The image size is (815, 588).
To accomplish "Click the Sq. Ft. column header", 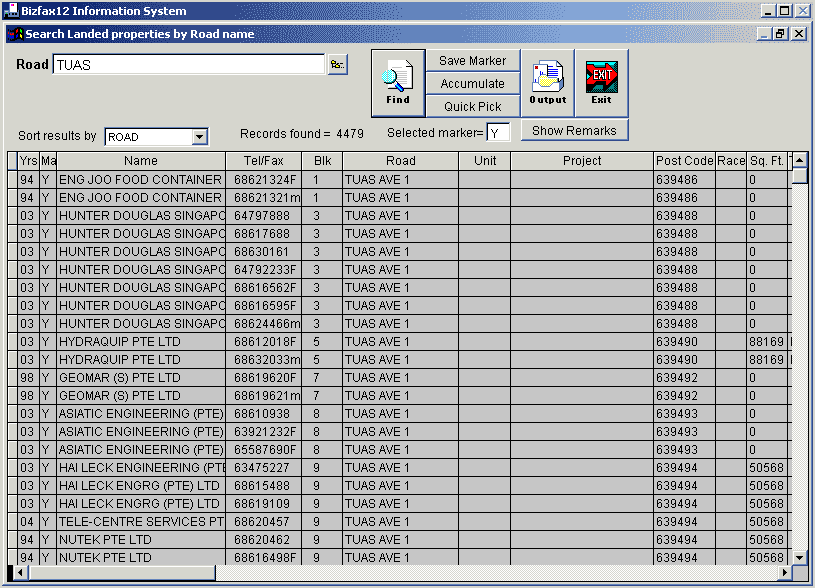I will 767,161.
